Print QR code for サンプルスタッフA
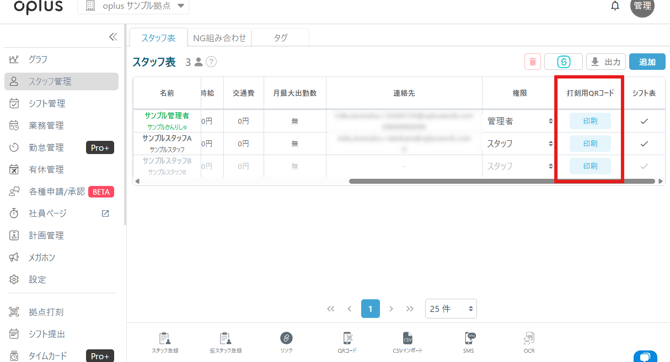The image size is (670, 362). pos(590,144)
